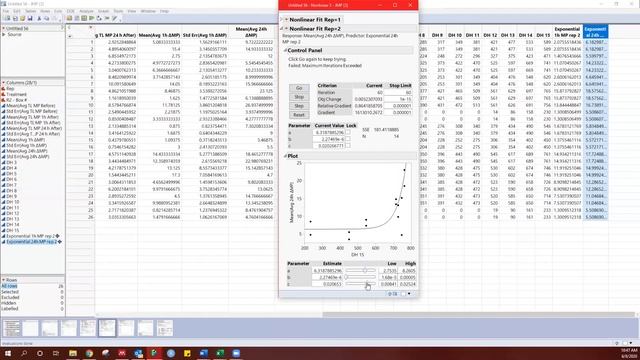Click the Std Err(Avg 1h ΔMP) column header
This screenshot has width=640, height=360.
pos(205,35)
